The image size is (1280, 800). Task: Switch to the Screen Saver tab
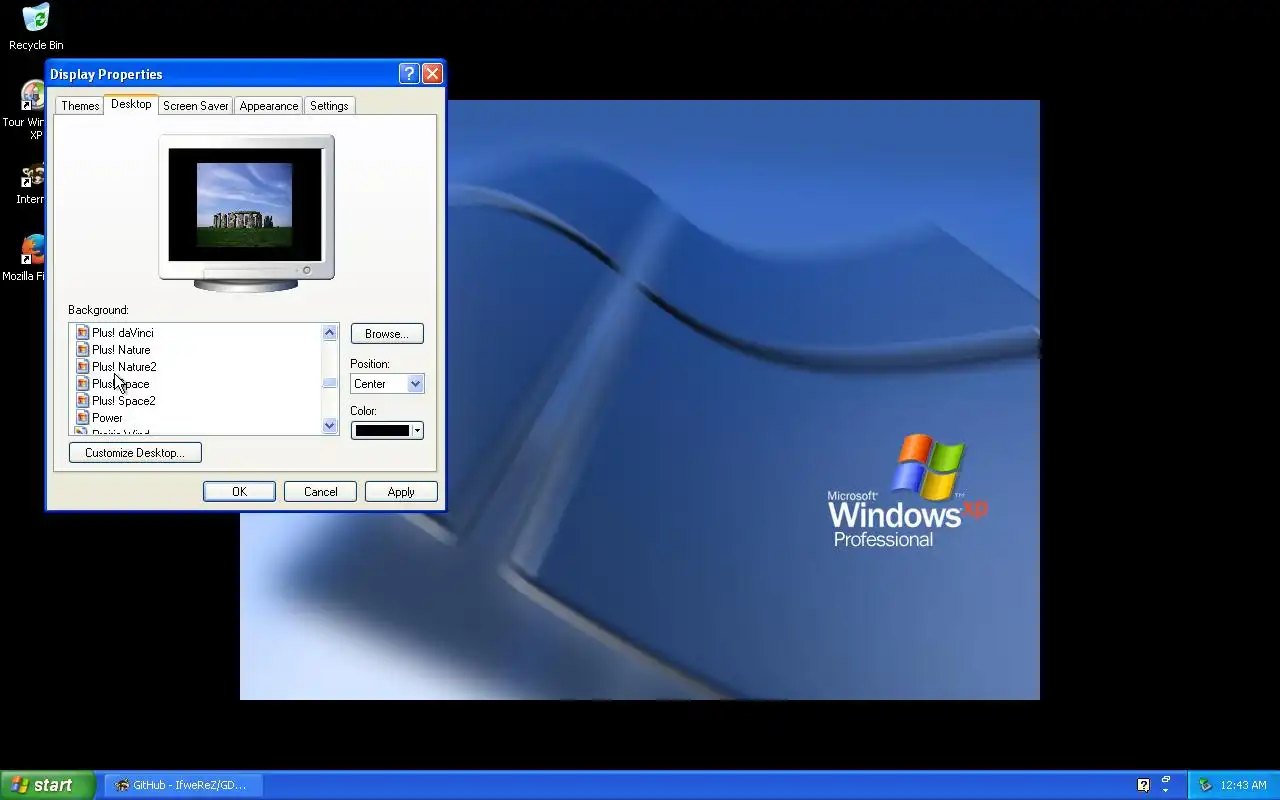pyautogui.click(x=195, y=106)
